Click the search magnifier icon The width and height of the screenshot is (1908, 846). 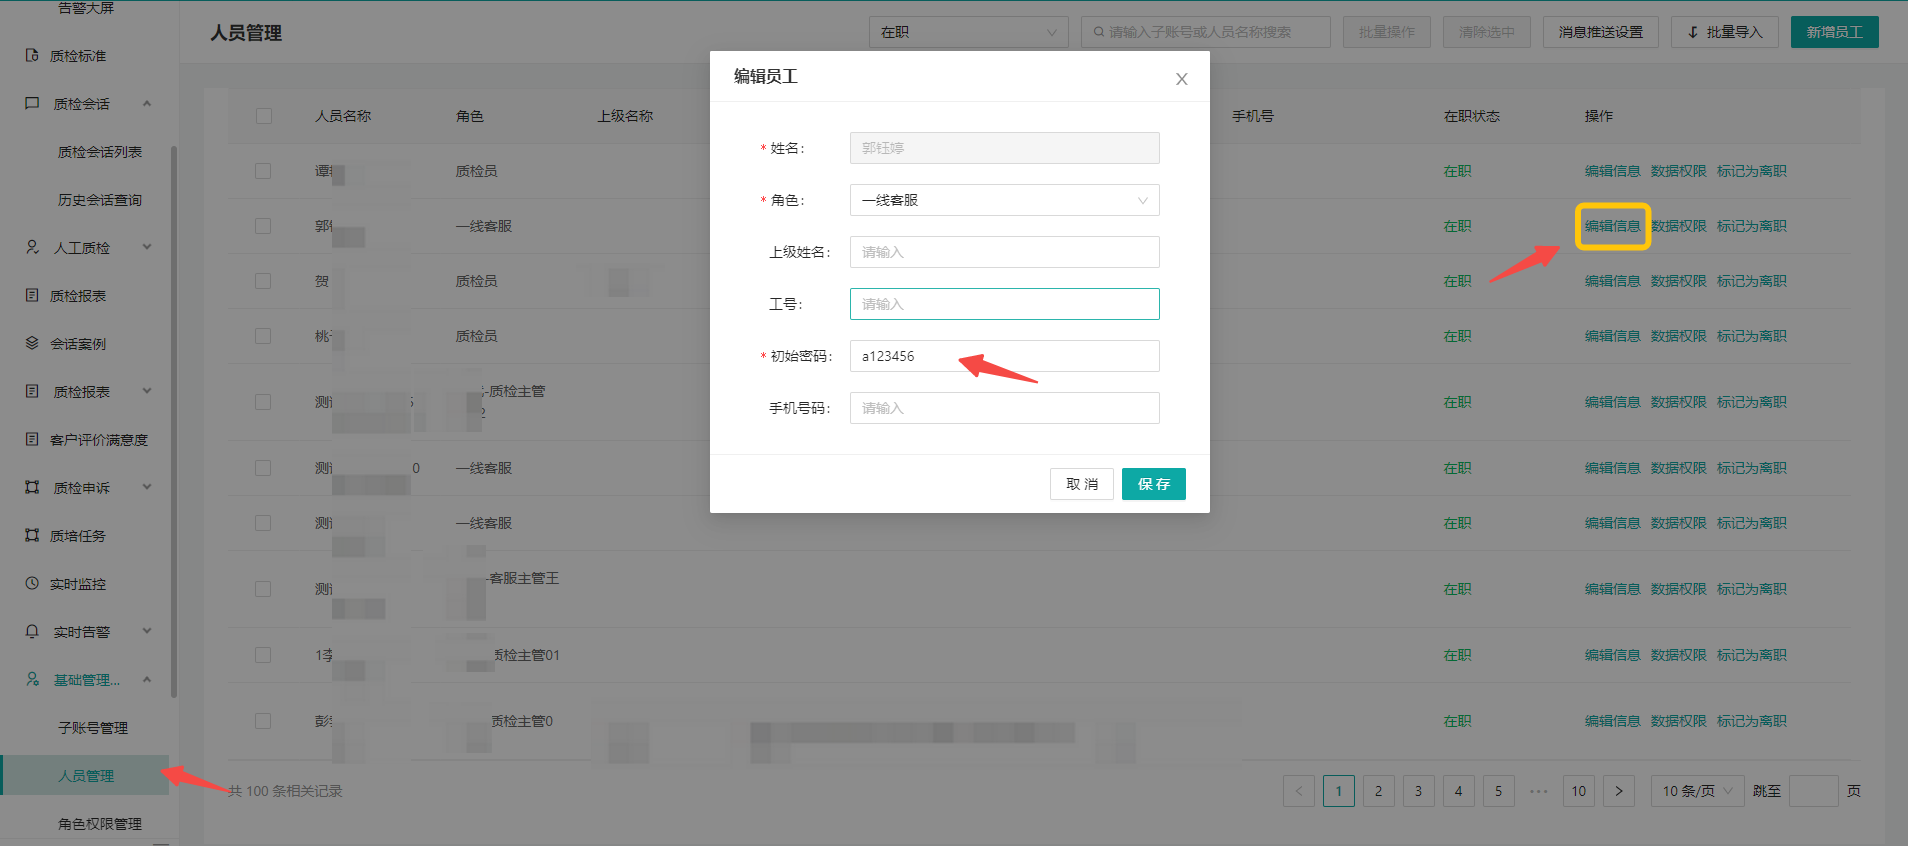1099,32
